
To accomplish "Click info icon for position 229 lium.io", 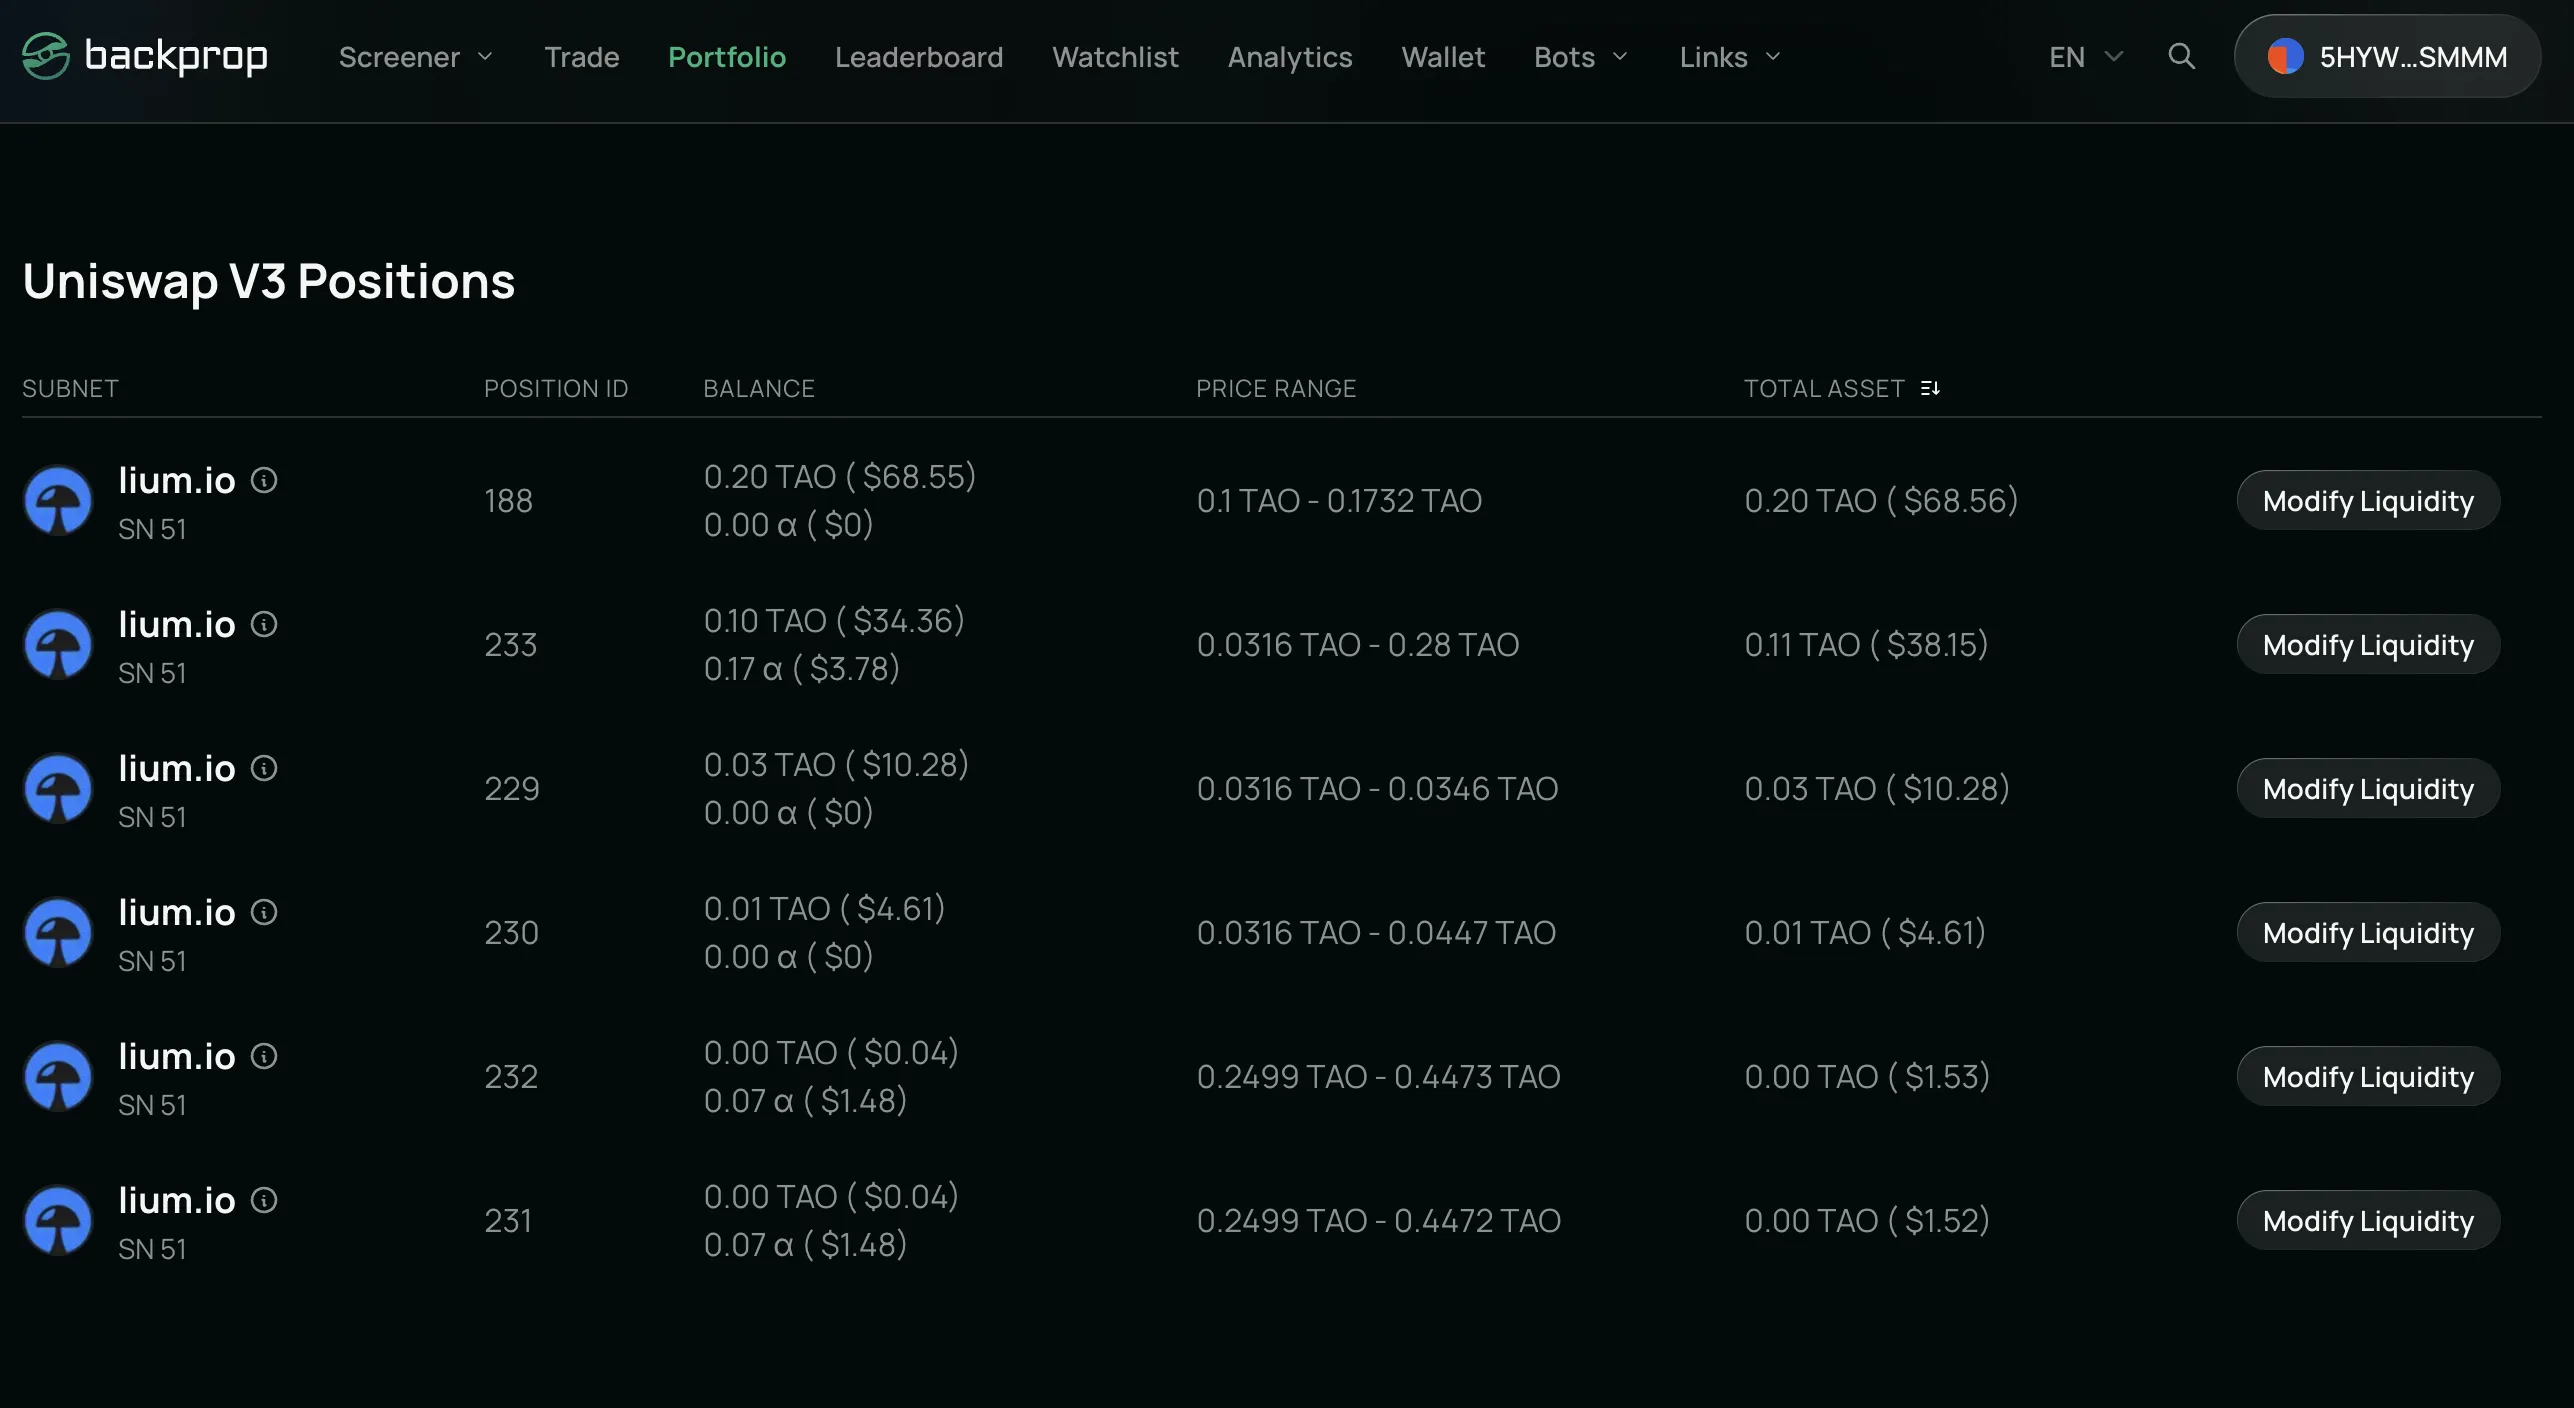I will click(264, 768).
